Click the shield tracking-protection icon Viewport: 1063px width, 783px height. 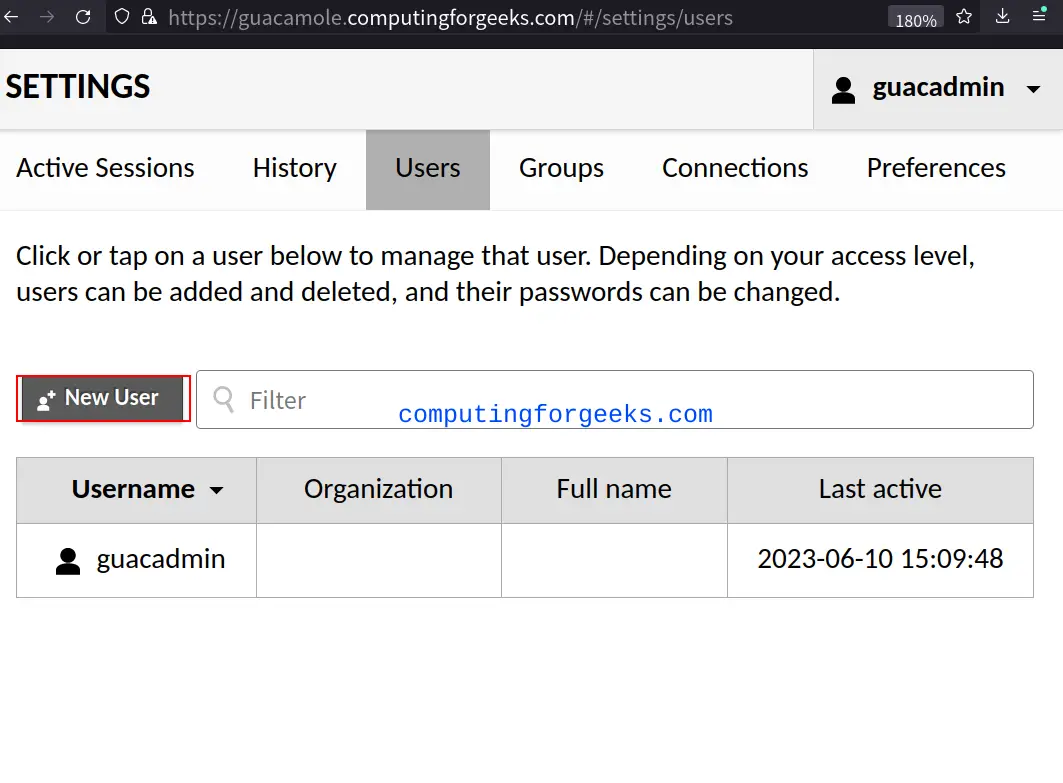(x=120, y=16)
